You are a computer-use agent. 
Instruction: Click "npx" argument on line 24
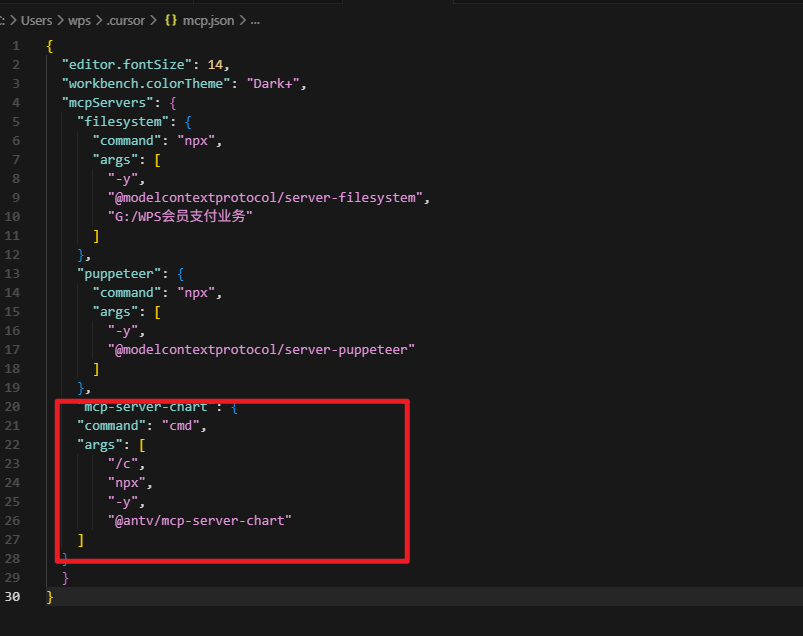click(127, 483)
